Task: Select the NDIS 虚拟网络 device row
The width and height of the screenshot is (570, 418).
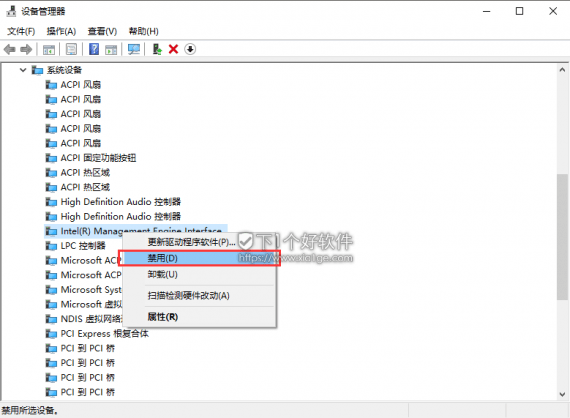Action: click(x=91, y=319)
